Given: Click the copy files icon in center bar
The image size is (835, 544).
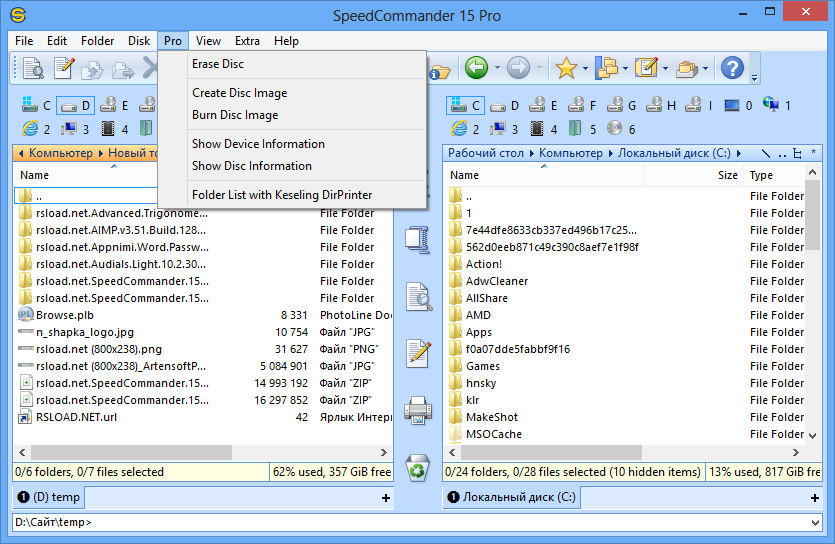Looking at the screenshot, I should point(417,240).
